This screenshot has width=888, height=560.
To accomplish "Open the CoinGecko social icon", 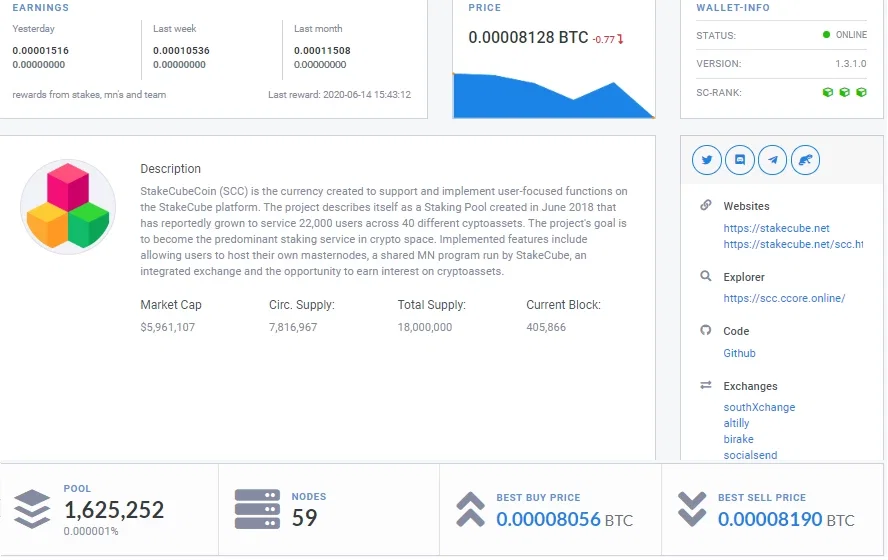I will (805, 160).
